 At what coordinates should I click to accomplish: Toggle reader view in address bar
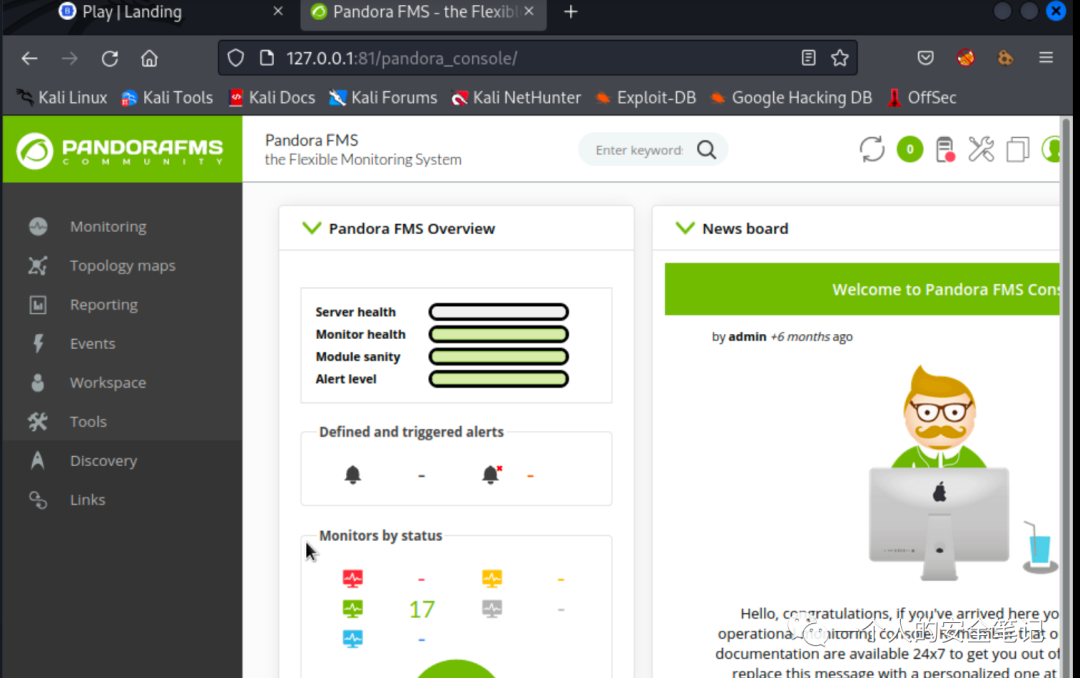[x=809, y=58]
